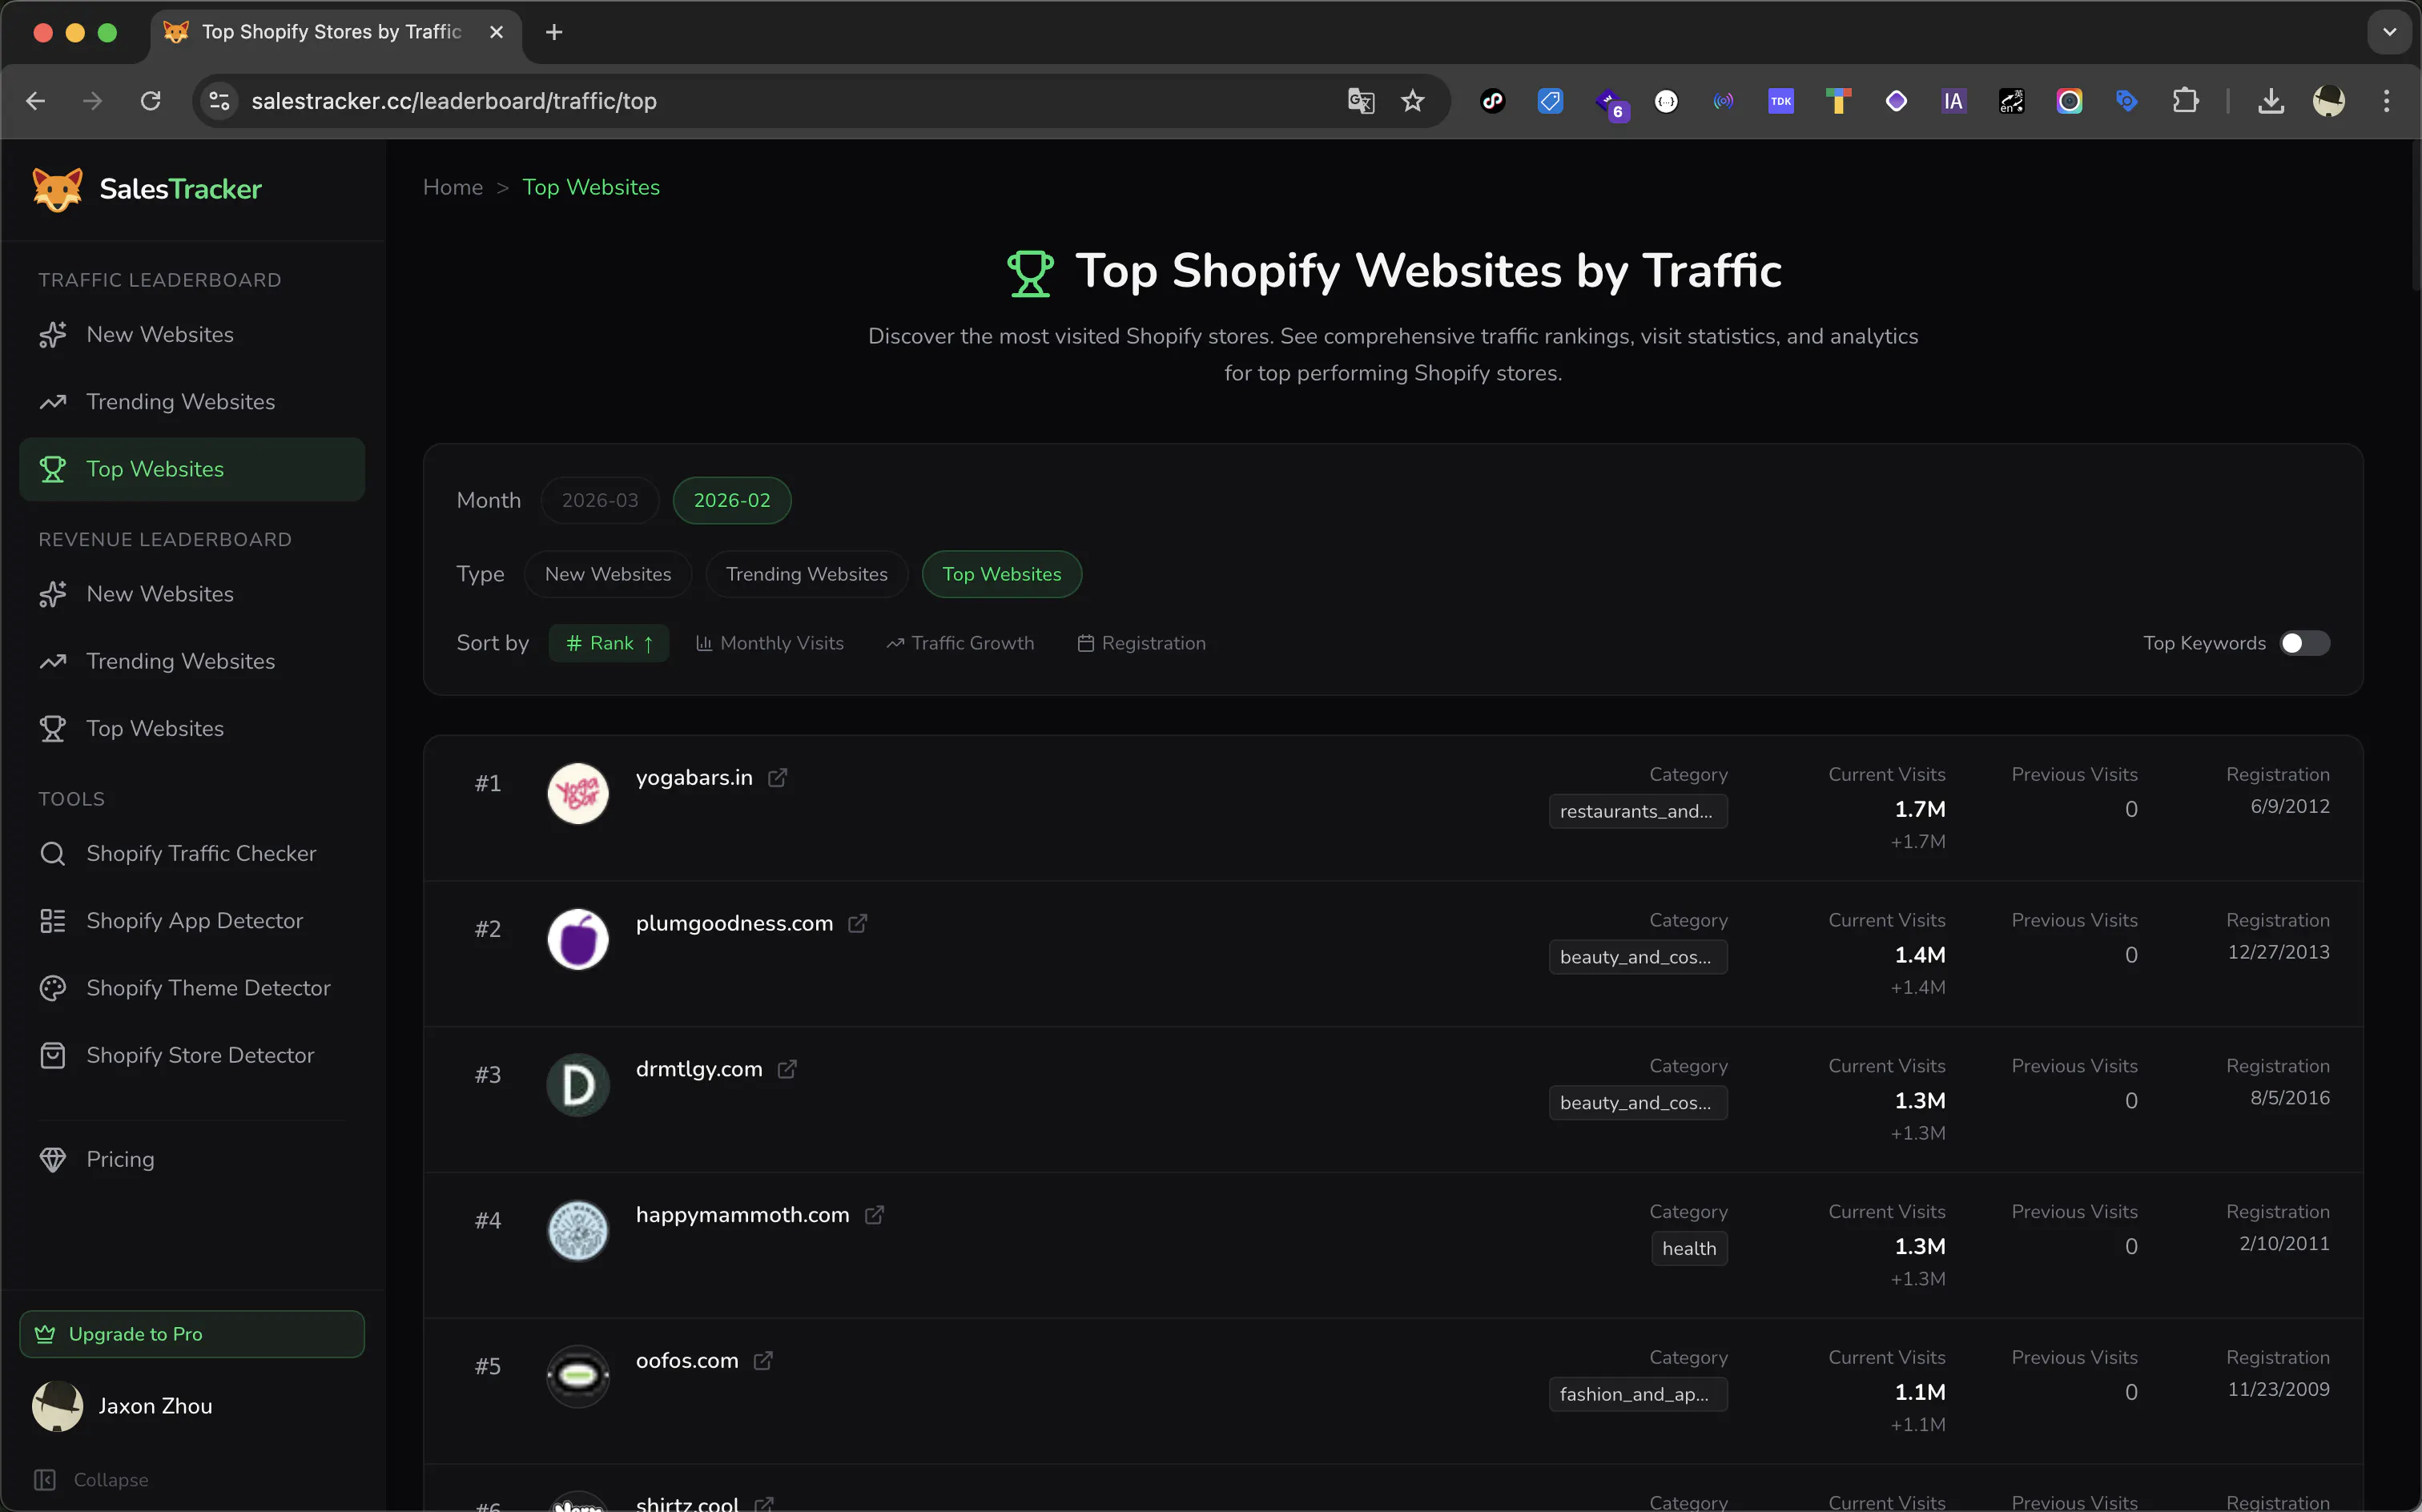The height and width of the screenshot is (1512, 2422).
Task: Open drmtlgy.com store details
Action: click(699, 1069)
